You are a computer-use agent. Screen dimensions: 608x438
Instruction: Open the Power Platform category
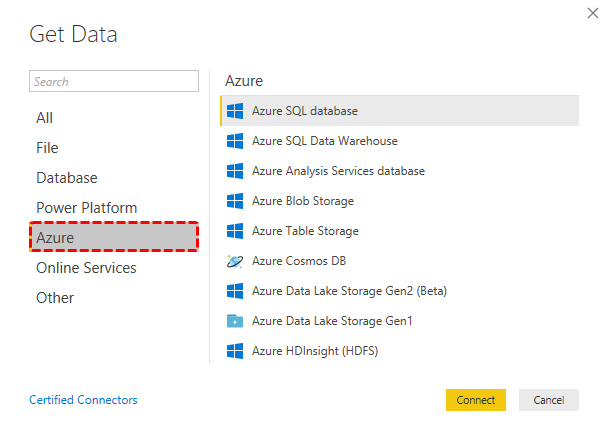click(x=86, y=208)
